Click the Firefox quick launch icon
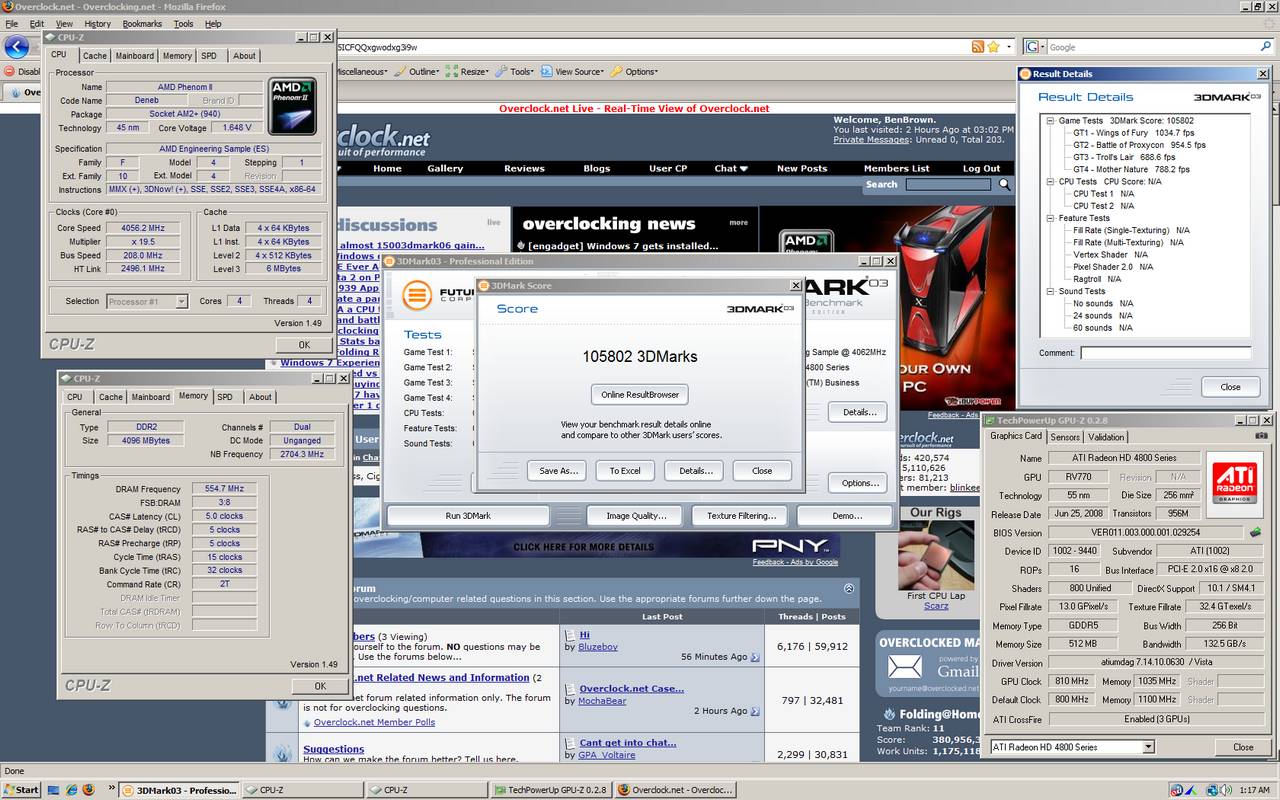This screenshot has width=1280, height=800. click(88, 789)
